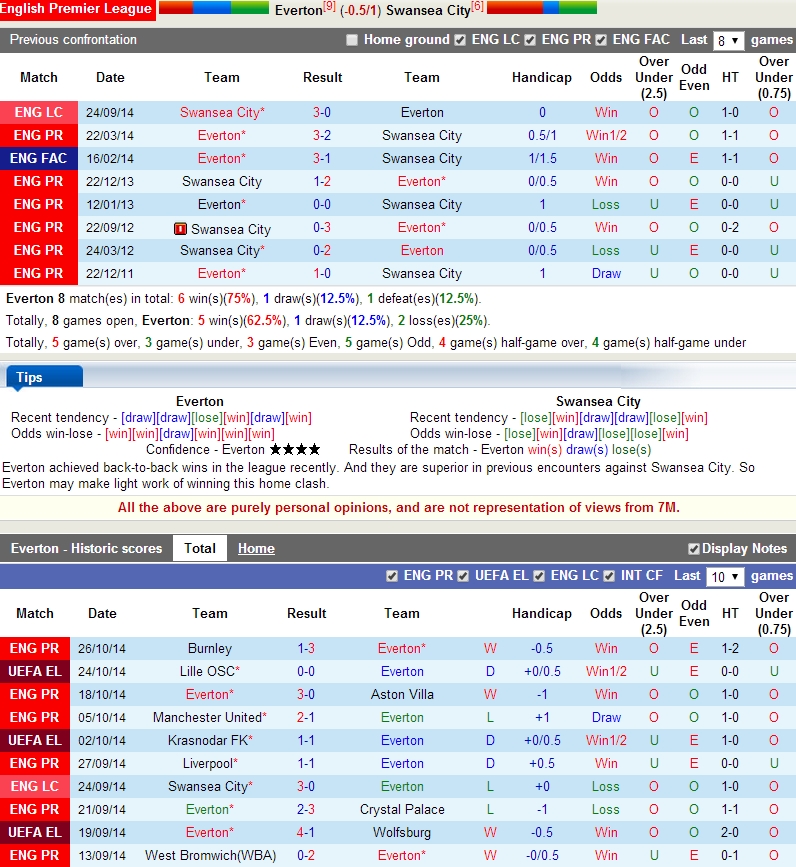
Task: Click the Tips tab
Action: pyautogui.click(x=44, y=377)
